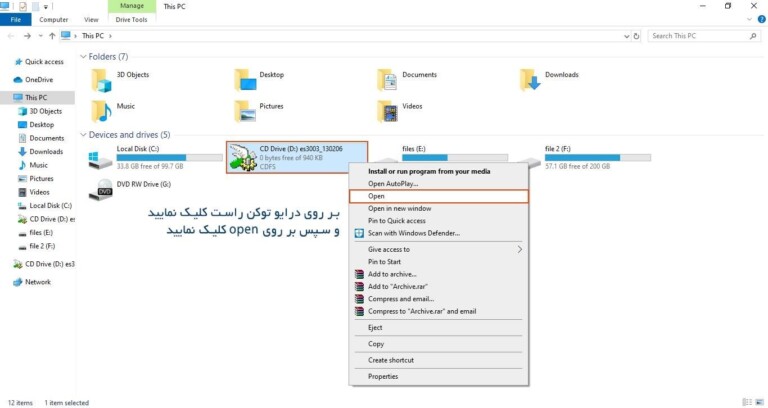Choose Open from the context menu

click(376, 196)
